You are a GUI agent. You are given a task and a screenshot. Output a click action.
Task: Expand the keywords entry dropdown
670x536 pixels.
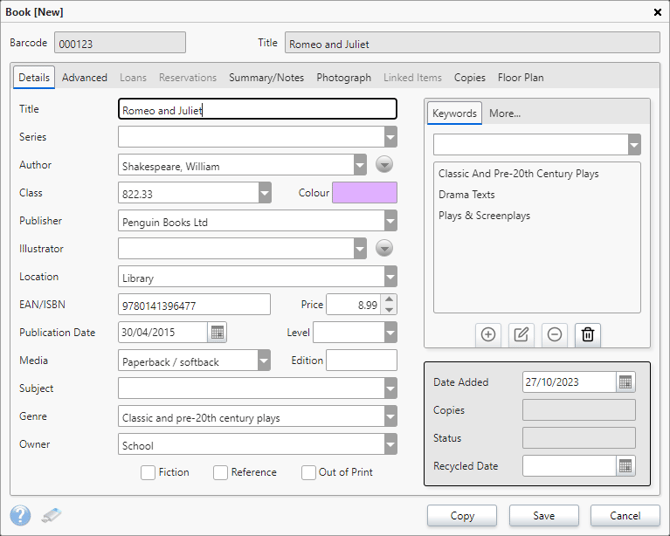pyautogui.click(x=634, y=144)
